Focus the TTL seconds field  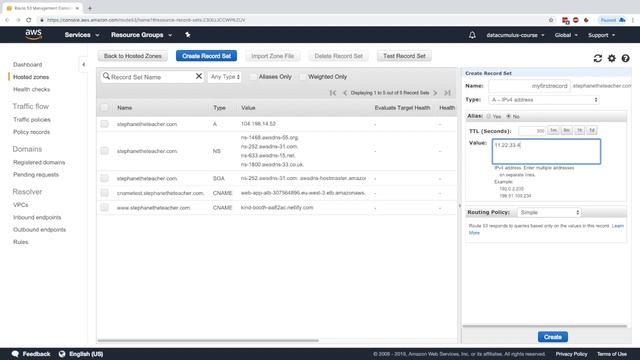pos(532,131)
